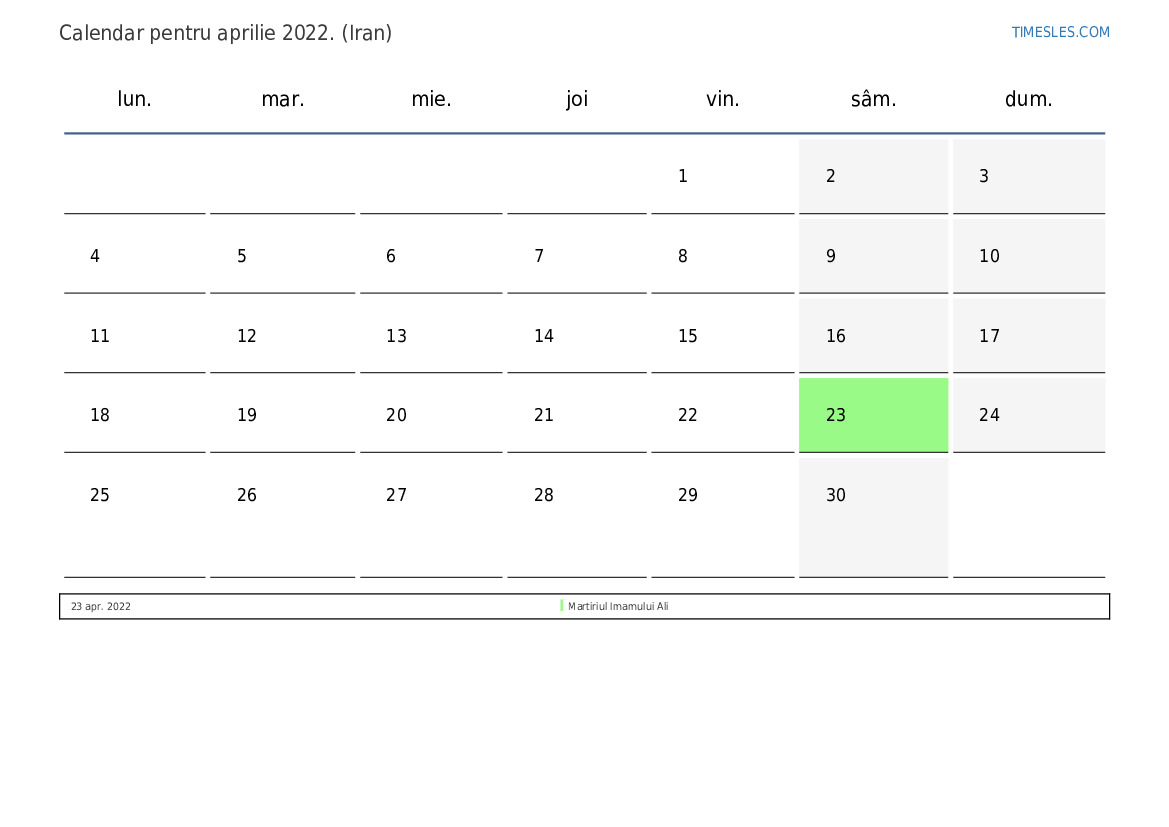This screenshot has height=827, width=1169.
Task: Select the 'lun.' weekday header
Action: 135,99
